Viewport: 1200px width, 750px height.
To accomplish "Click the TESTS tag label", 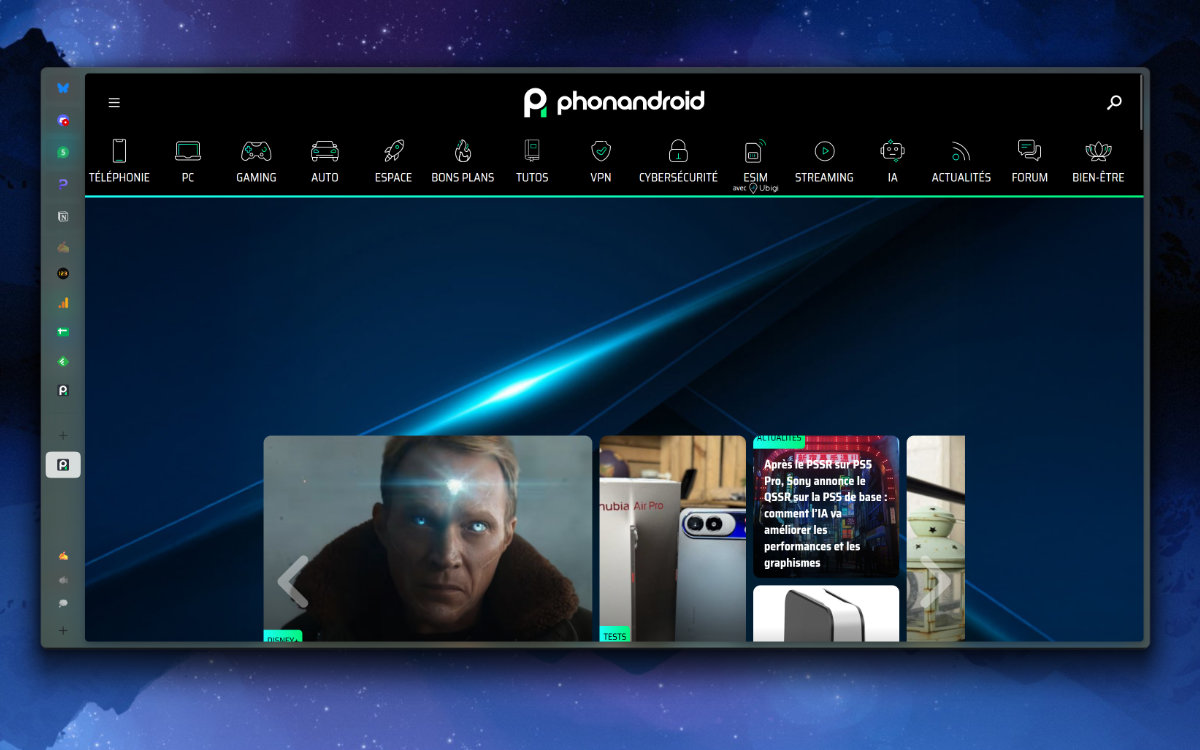I will click(615, 636).
